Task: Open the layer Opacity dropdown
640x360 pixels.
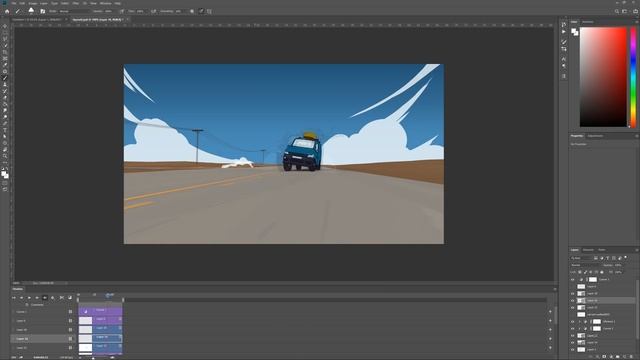Action: click(619, 265)
